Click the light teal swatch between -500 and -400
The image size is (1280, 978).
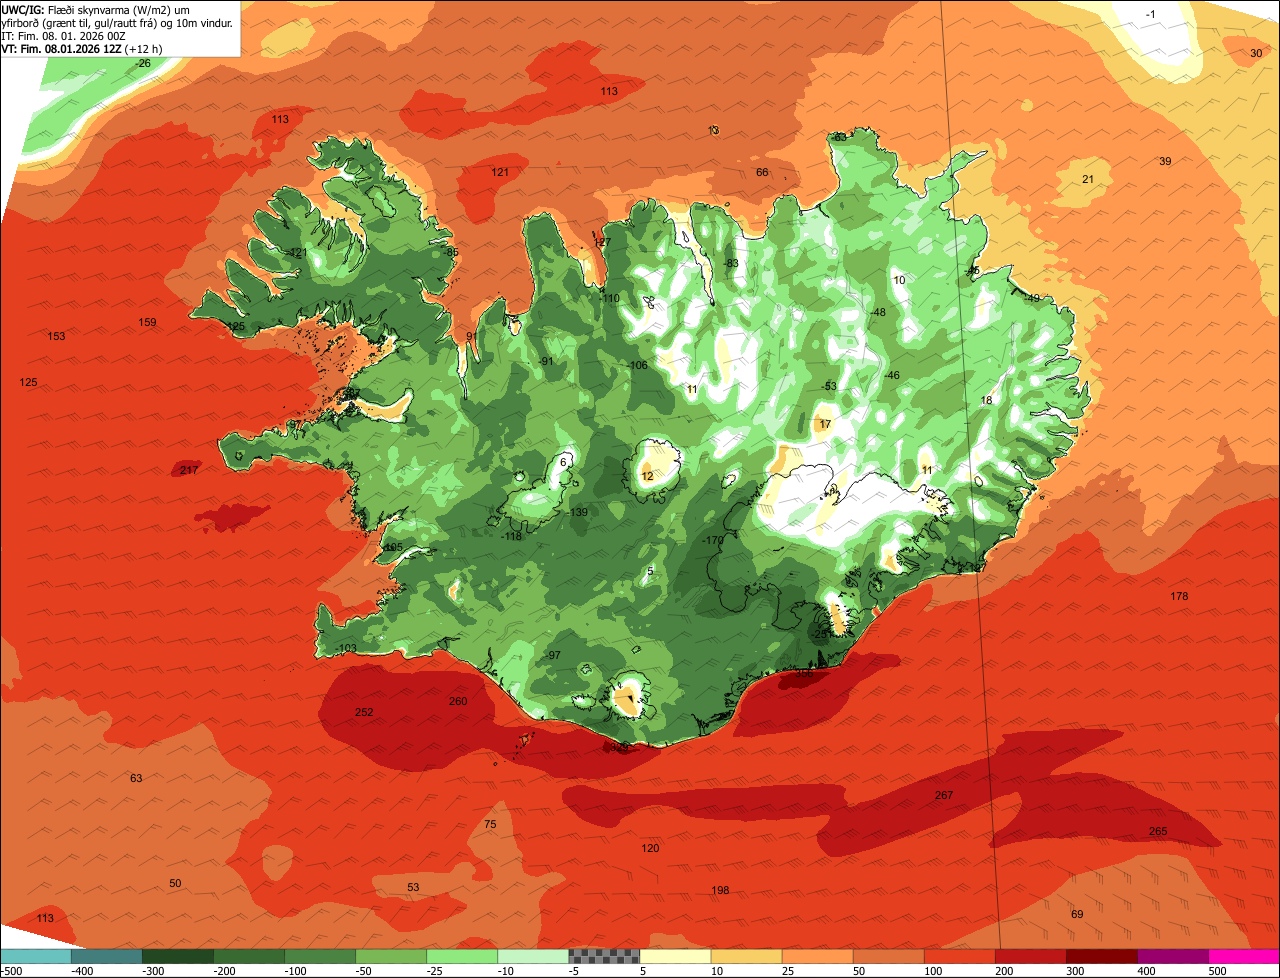(x=35, y=957)
